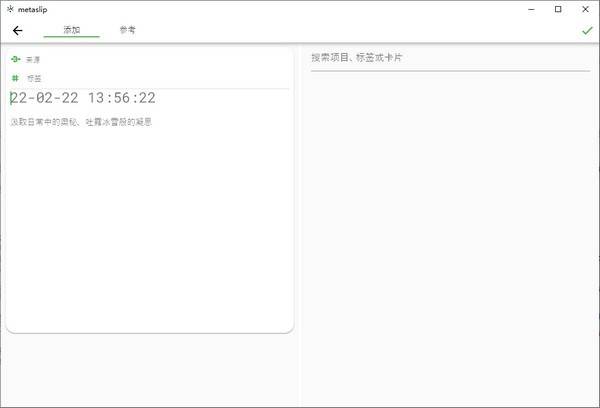Confirm the card with the green checkmark
The image size is (600, 408).
pos(587,31)
